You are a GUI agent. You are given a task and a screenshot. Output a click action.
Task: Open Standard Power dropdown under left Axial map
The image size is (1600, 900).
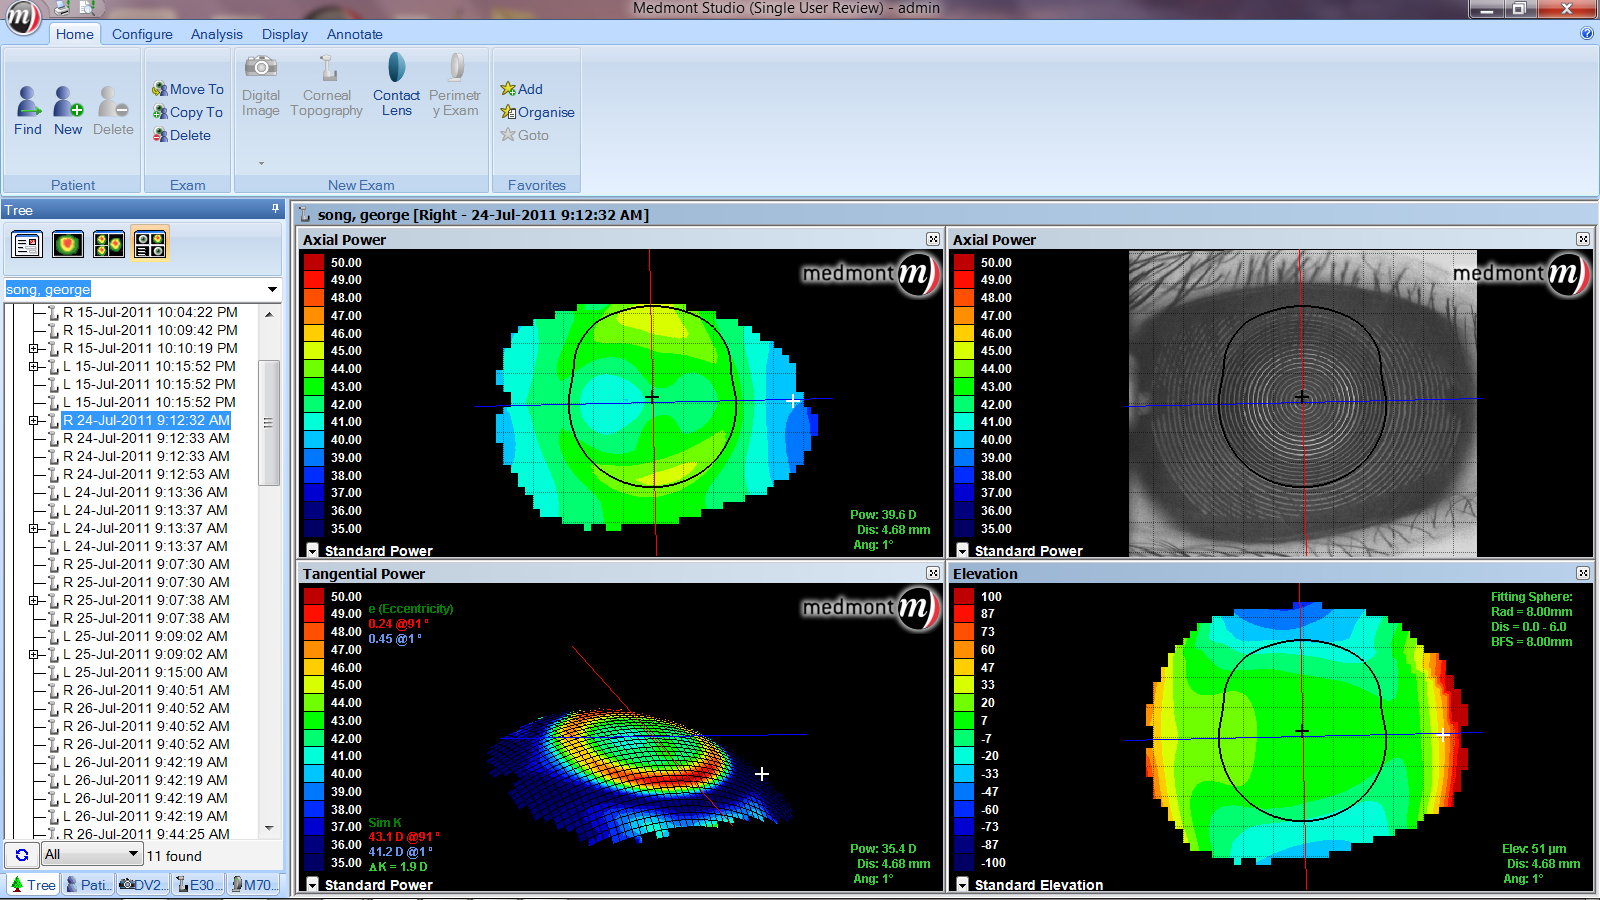coord(313,551)
